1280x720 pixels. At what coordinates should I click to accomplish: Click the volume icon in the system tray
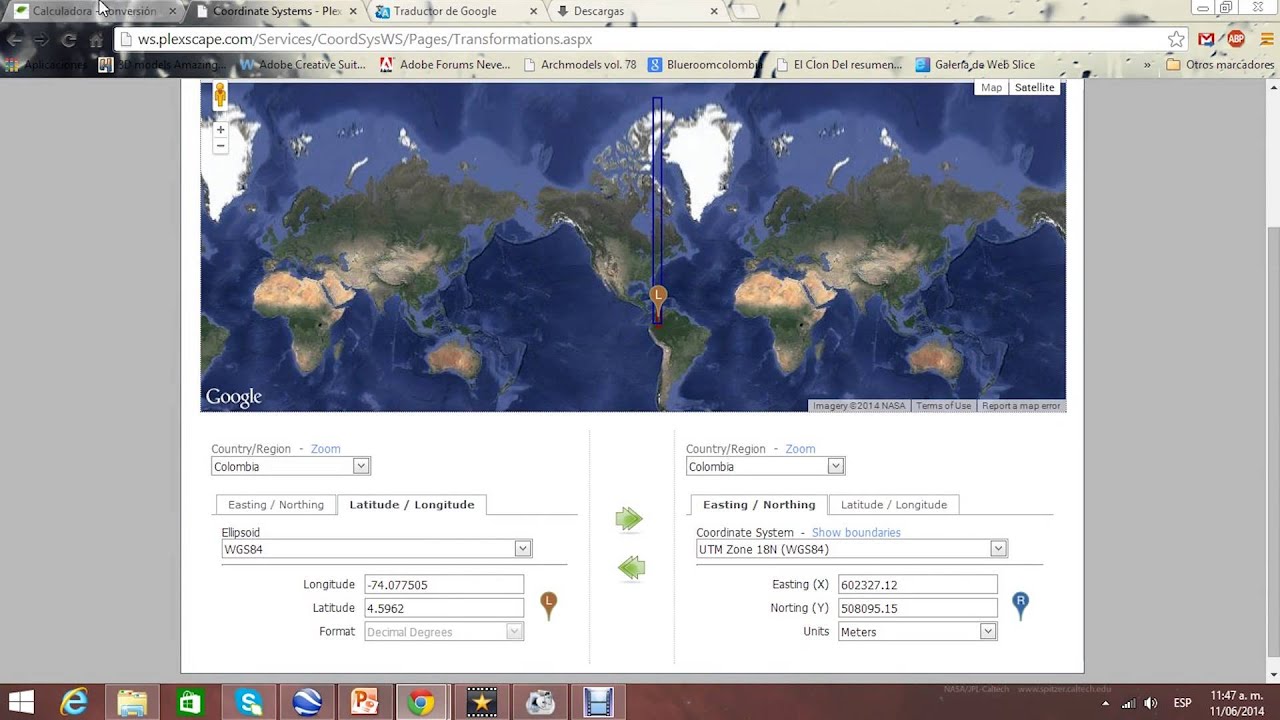(1150, 703)
